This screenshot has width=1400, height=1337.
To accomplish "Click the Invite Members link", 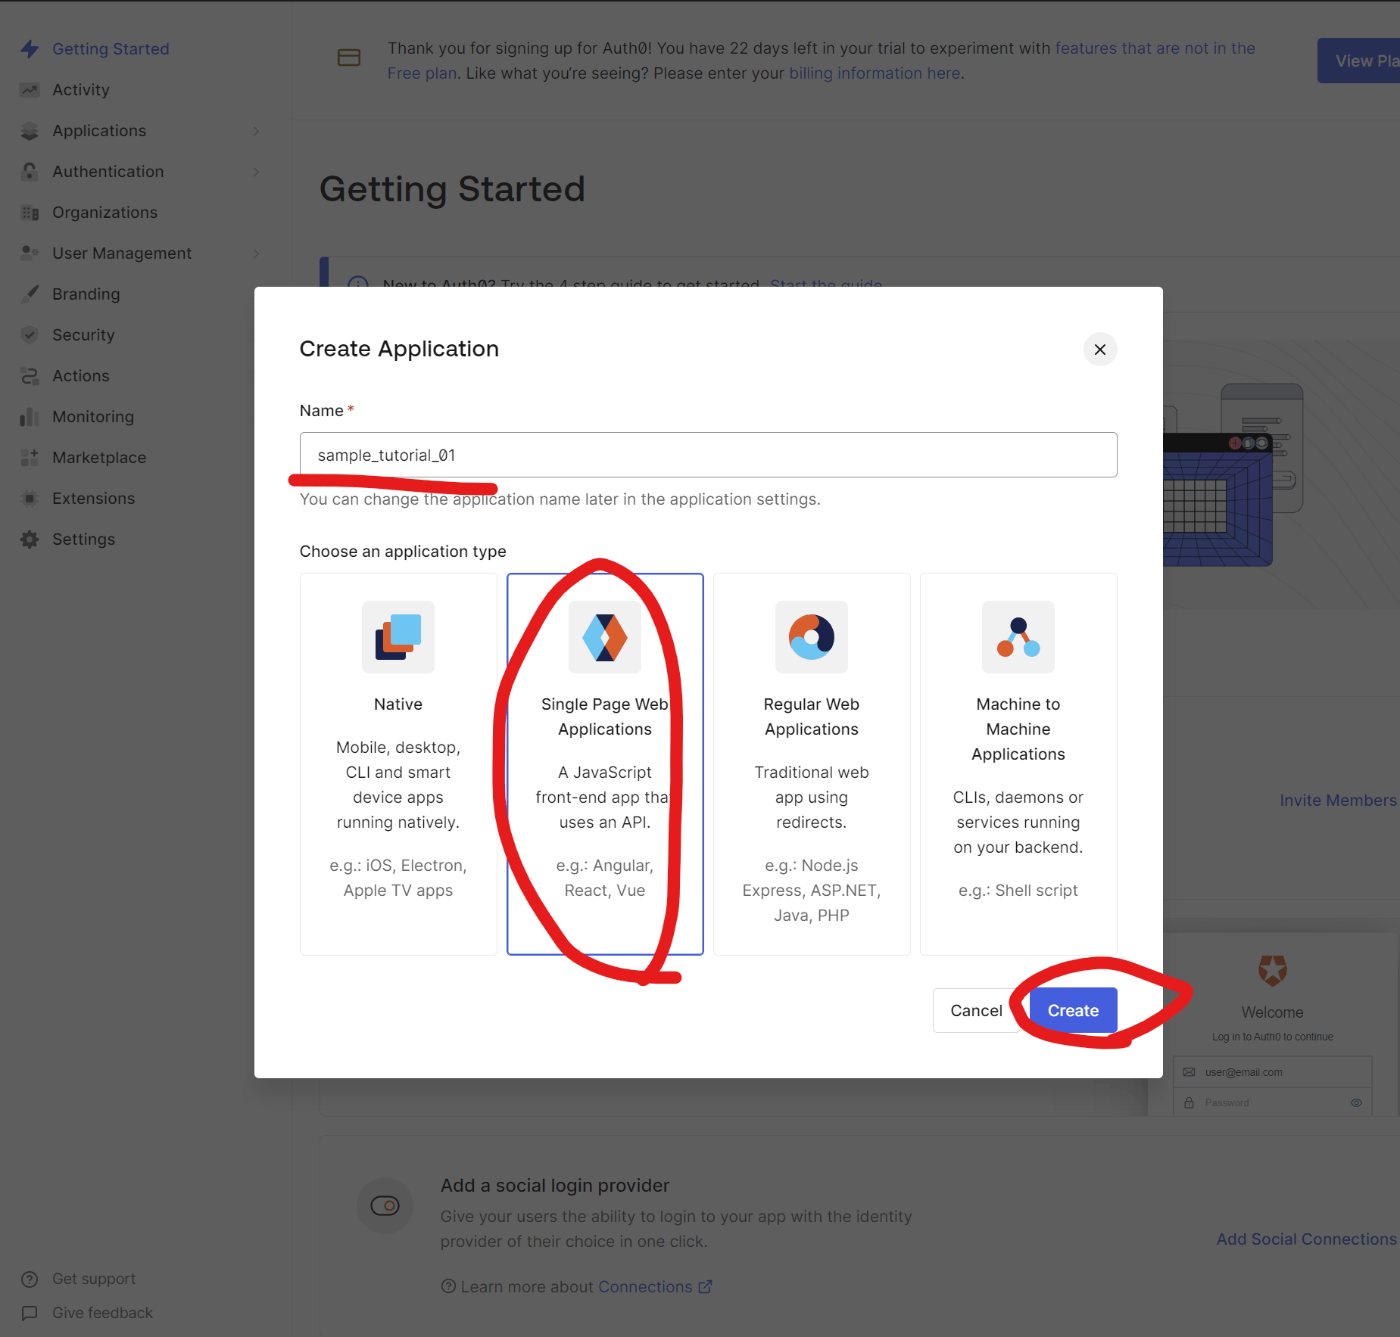I will [1338, 800].
